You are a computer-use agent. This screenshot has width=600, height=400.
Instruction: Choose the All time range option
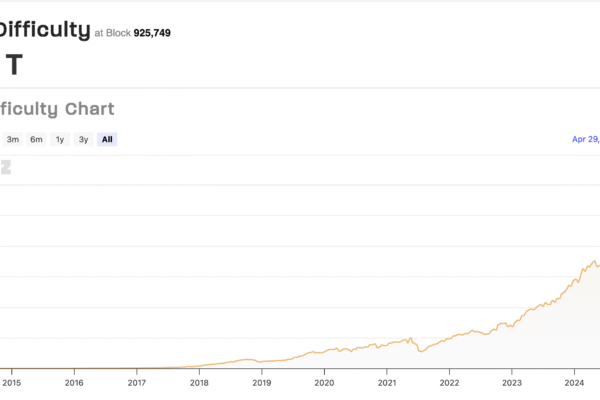(107, 140)
